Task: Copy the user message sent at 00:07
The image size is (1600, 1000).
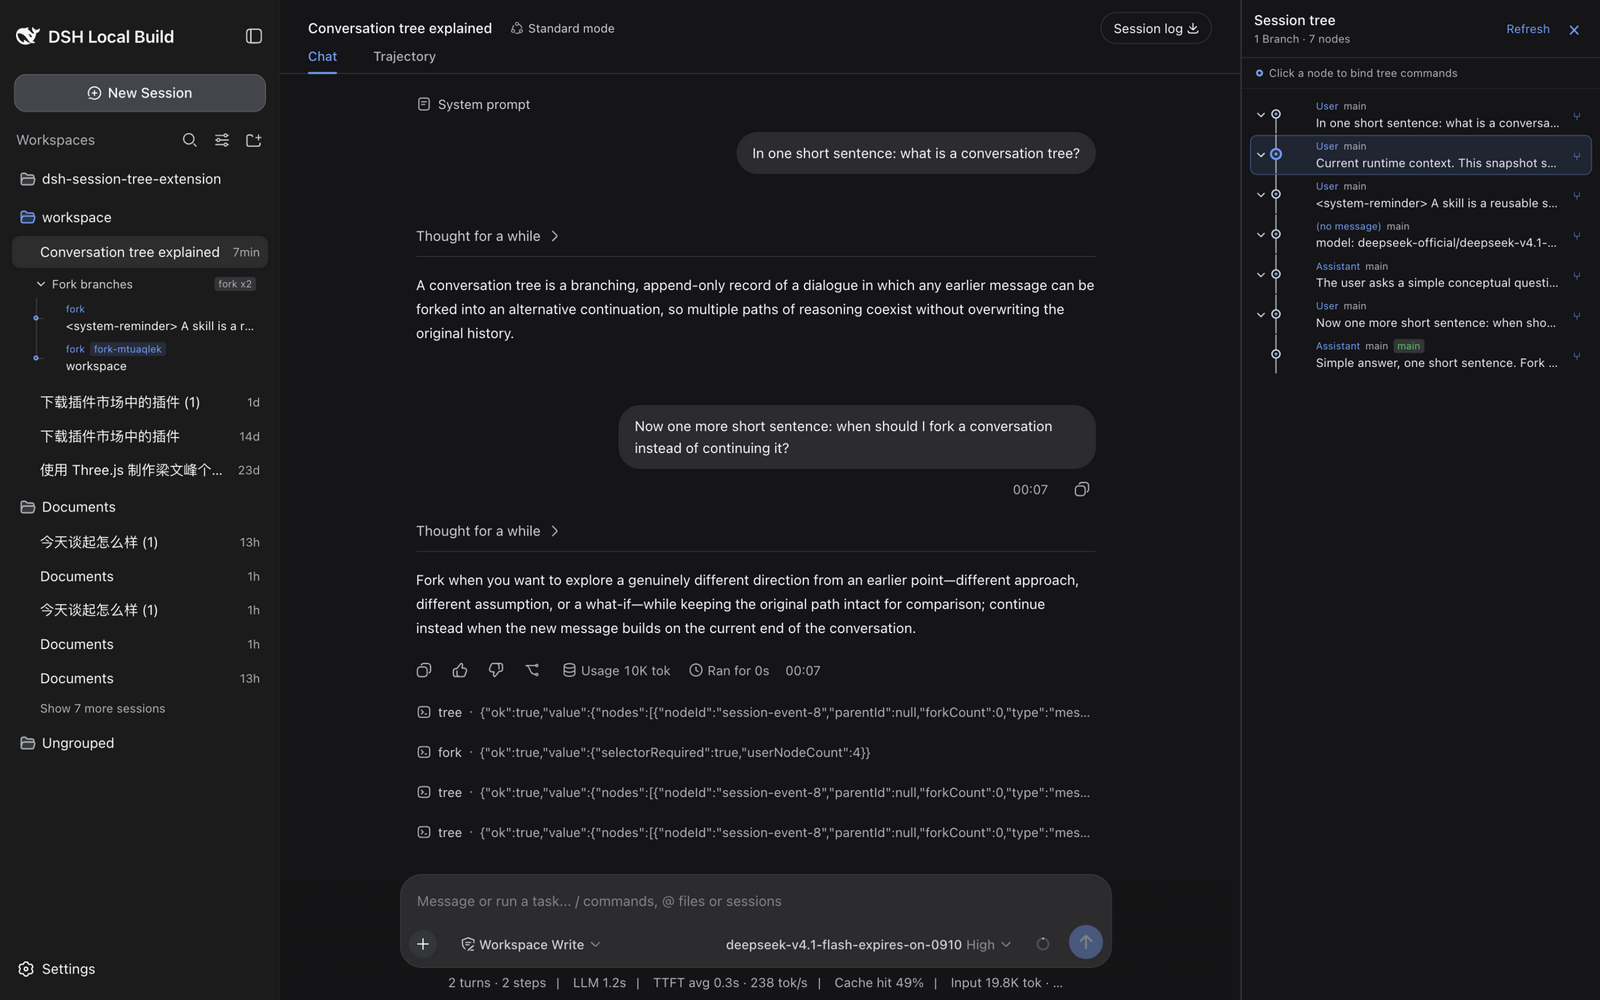Action: [x=1081, y=489]
